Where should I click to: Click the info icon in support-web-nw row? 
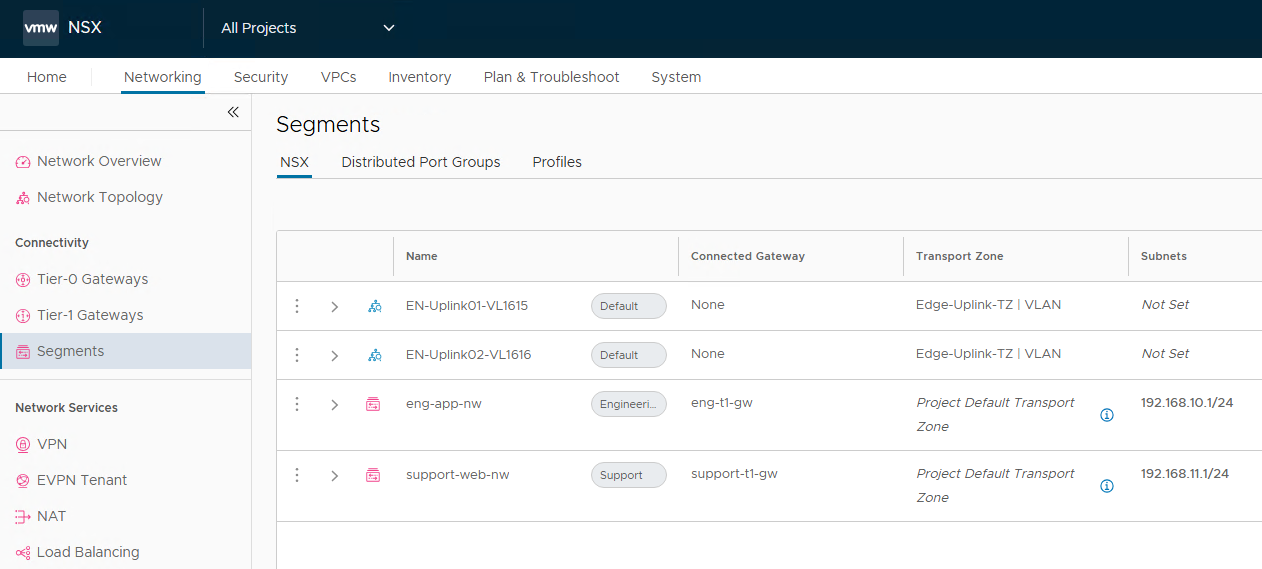pos(1107,486)
